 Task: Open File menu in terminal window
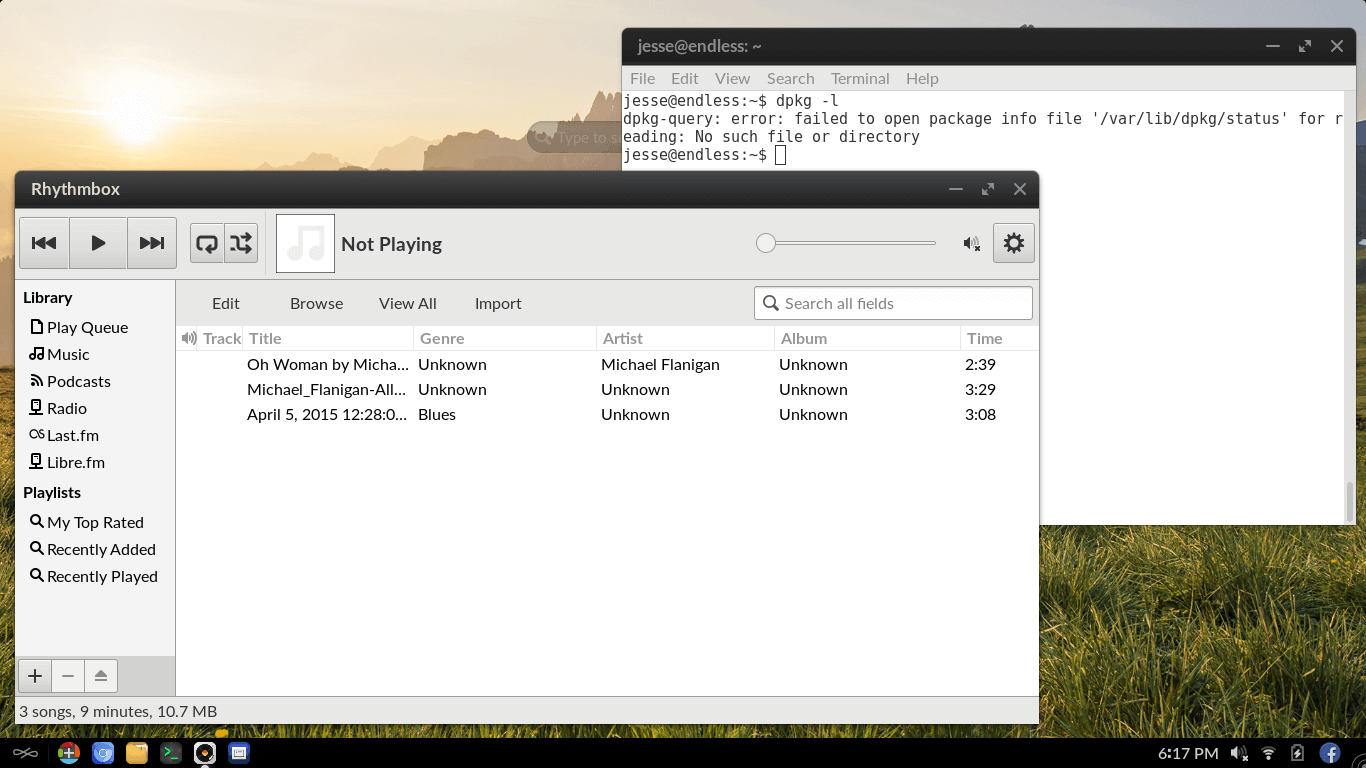tap(642, 78)
